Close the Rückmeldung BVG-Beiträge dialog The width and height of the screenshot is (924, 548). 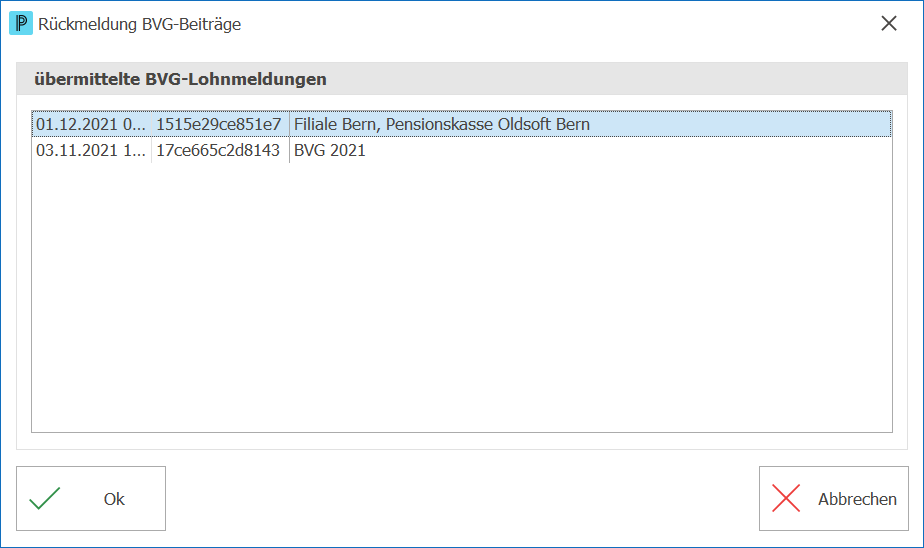889,24
